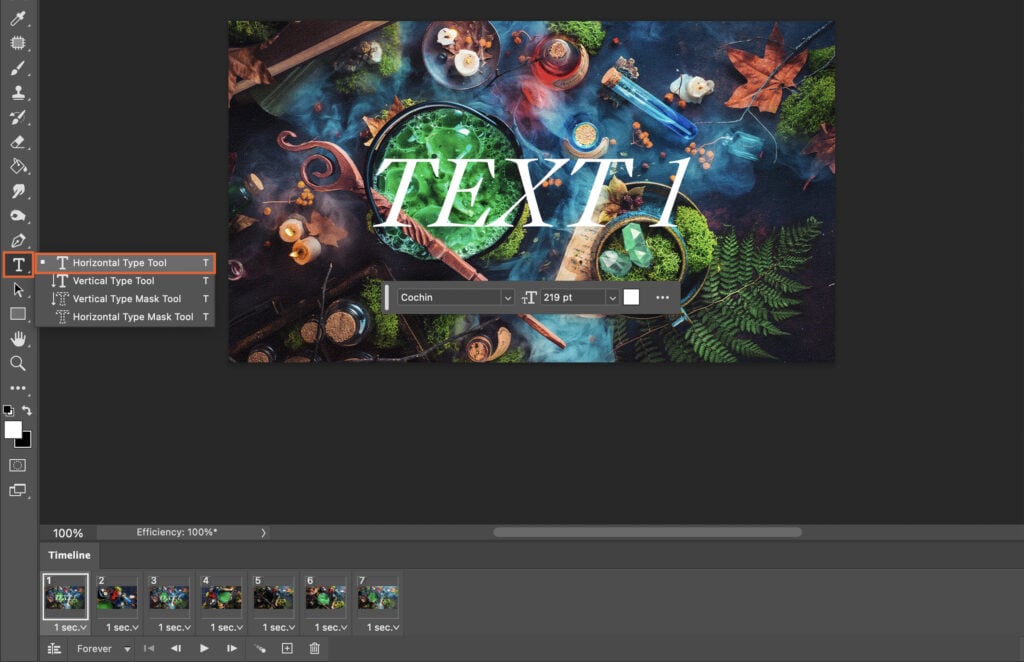Image resolution: width=1024 pixels, height=662 pixels.
Task: Select the Eyedropper tool
Action: tap(16, 19)
